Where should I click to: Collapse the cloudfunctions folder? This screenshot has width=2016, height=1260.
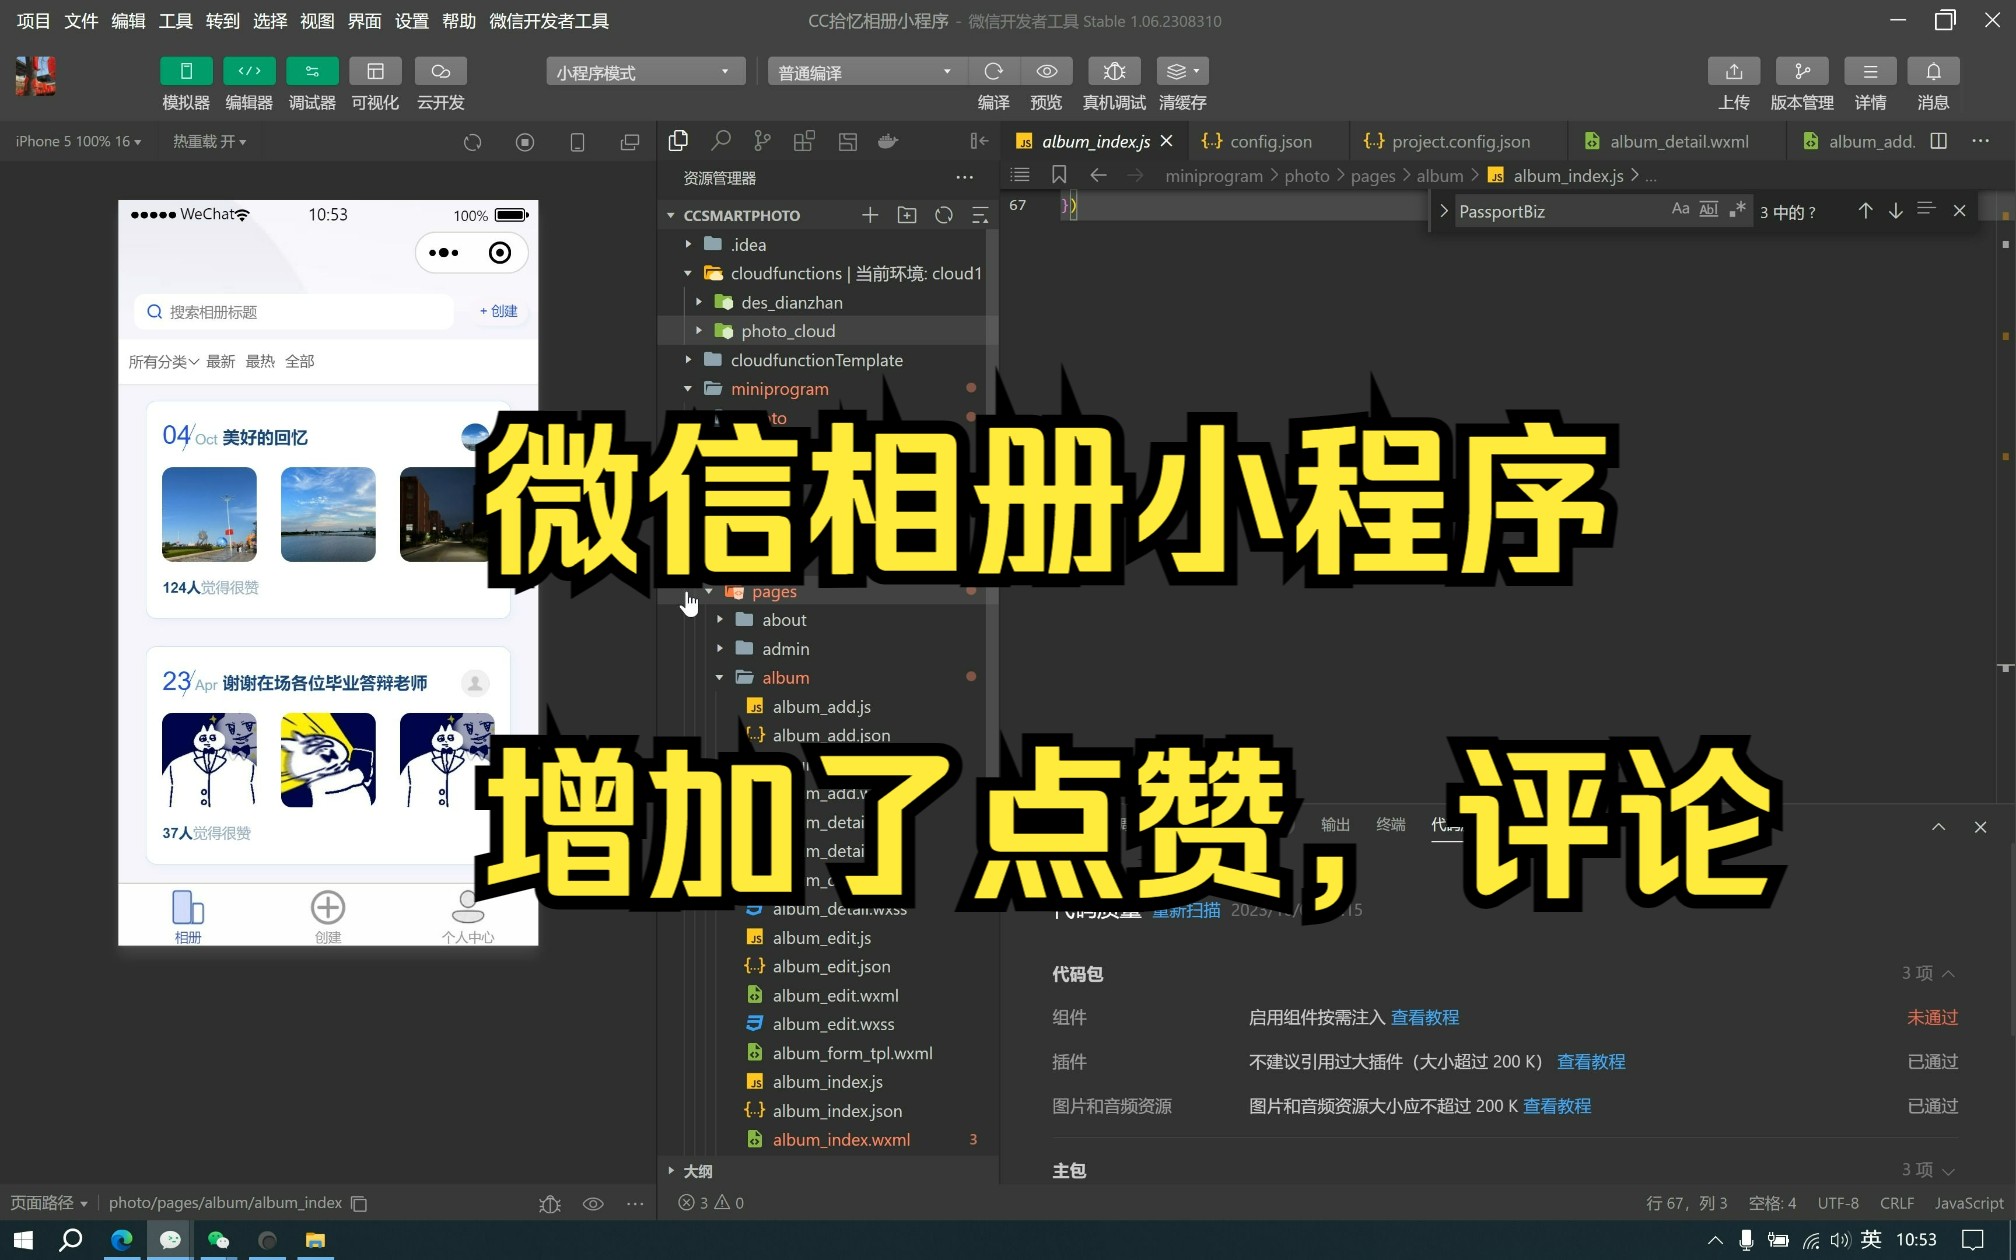click(688, 273)
